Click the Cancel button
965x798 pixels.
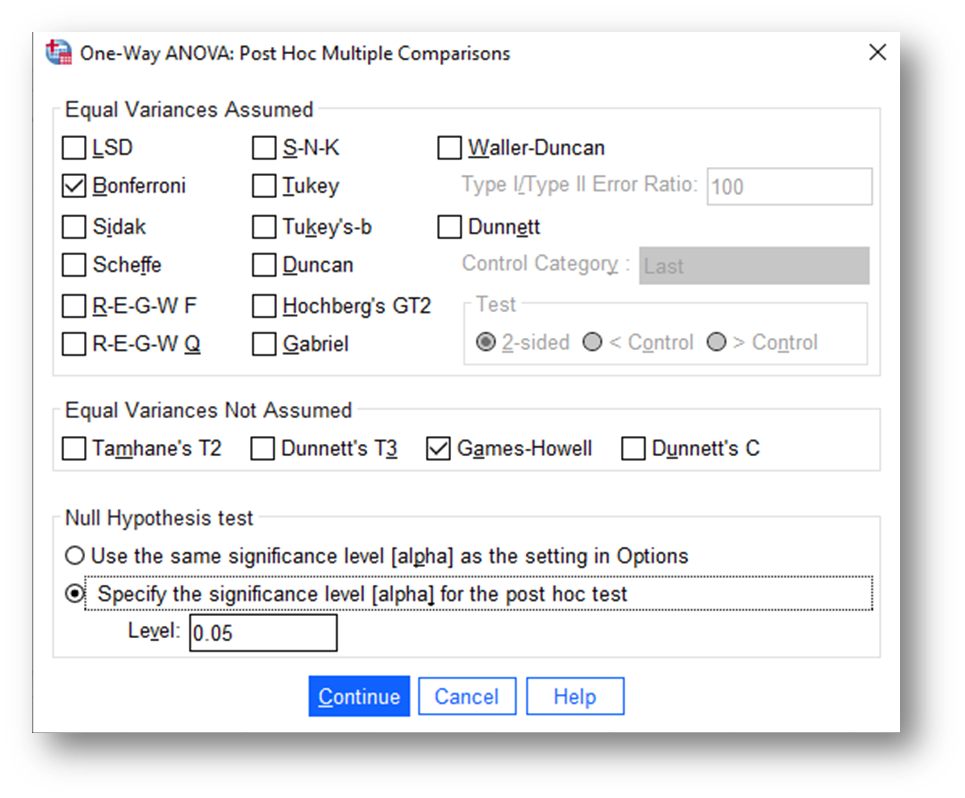coord(467,696)
